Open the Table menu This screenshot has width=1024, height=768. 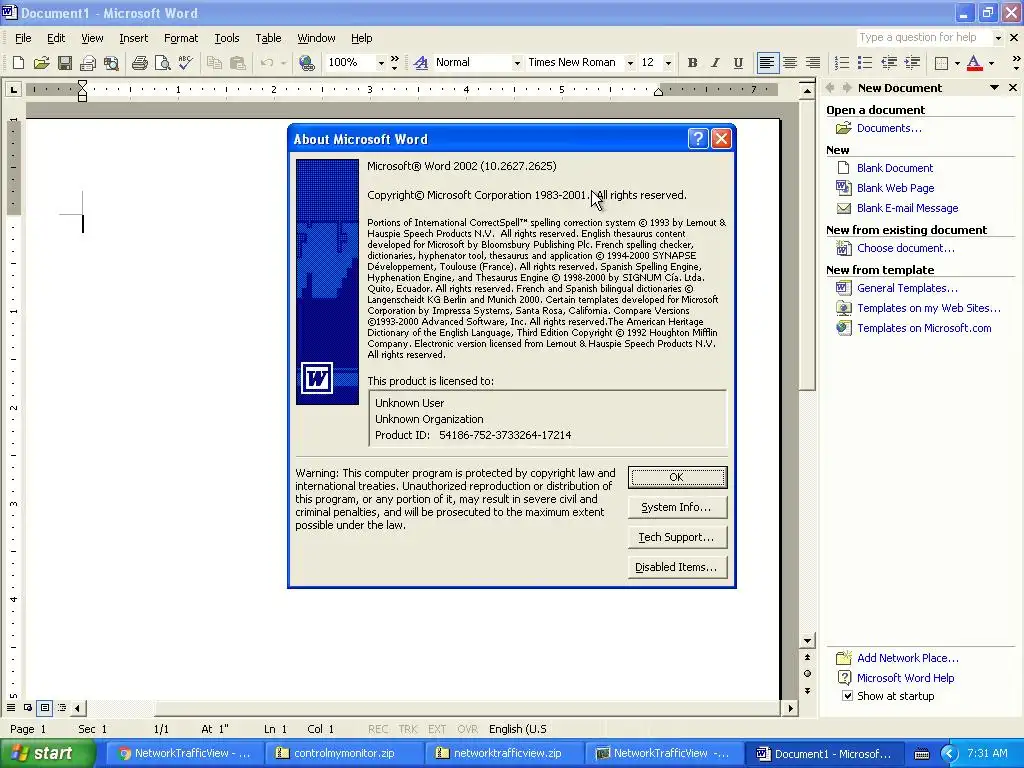pyautogui.click(x=268, y=38)
